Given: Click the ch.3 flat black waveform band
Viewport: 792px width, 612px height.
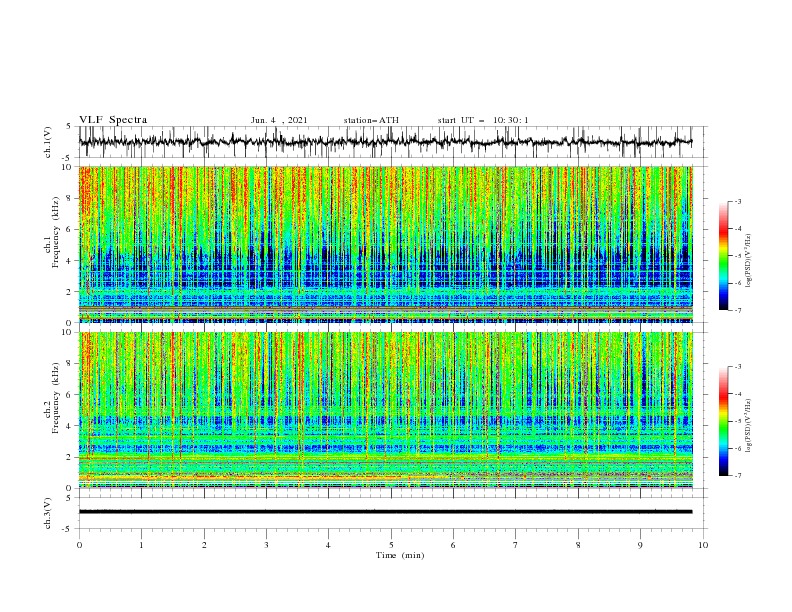Looking at the screenshot, I should pyautogui.click(x=385, y=512).
